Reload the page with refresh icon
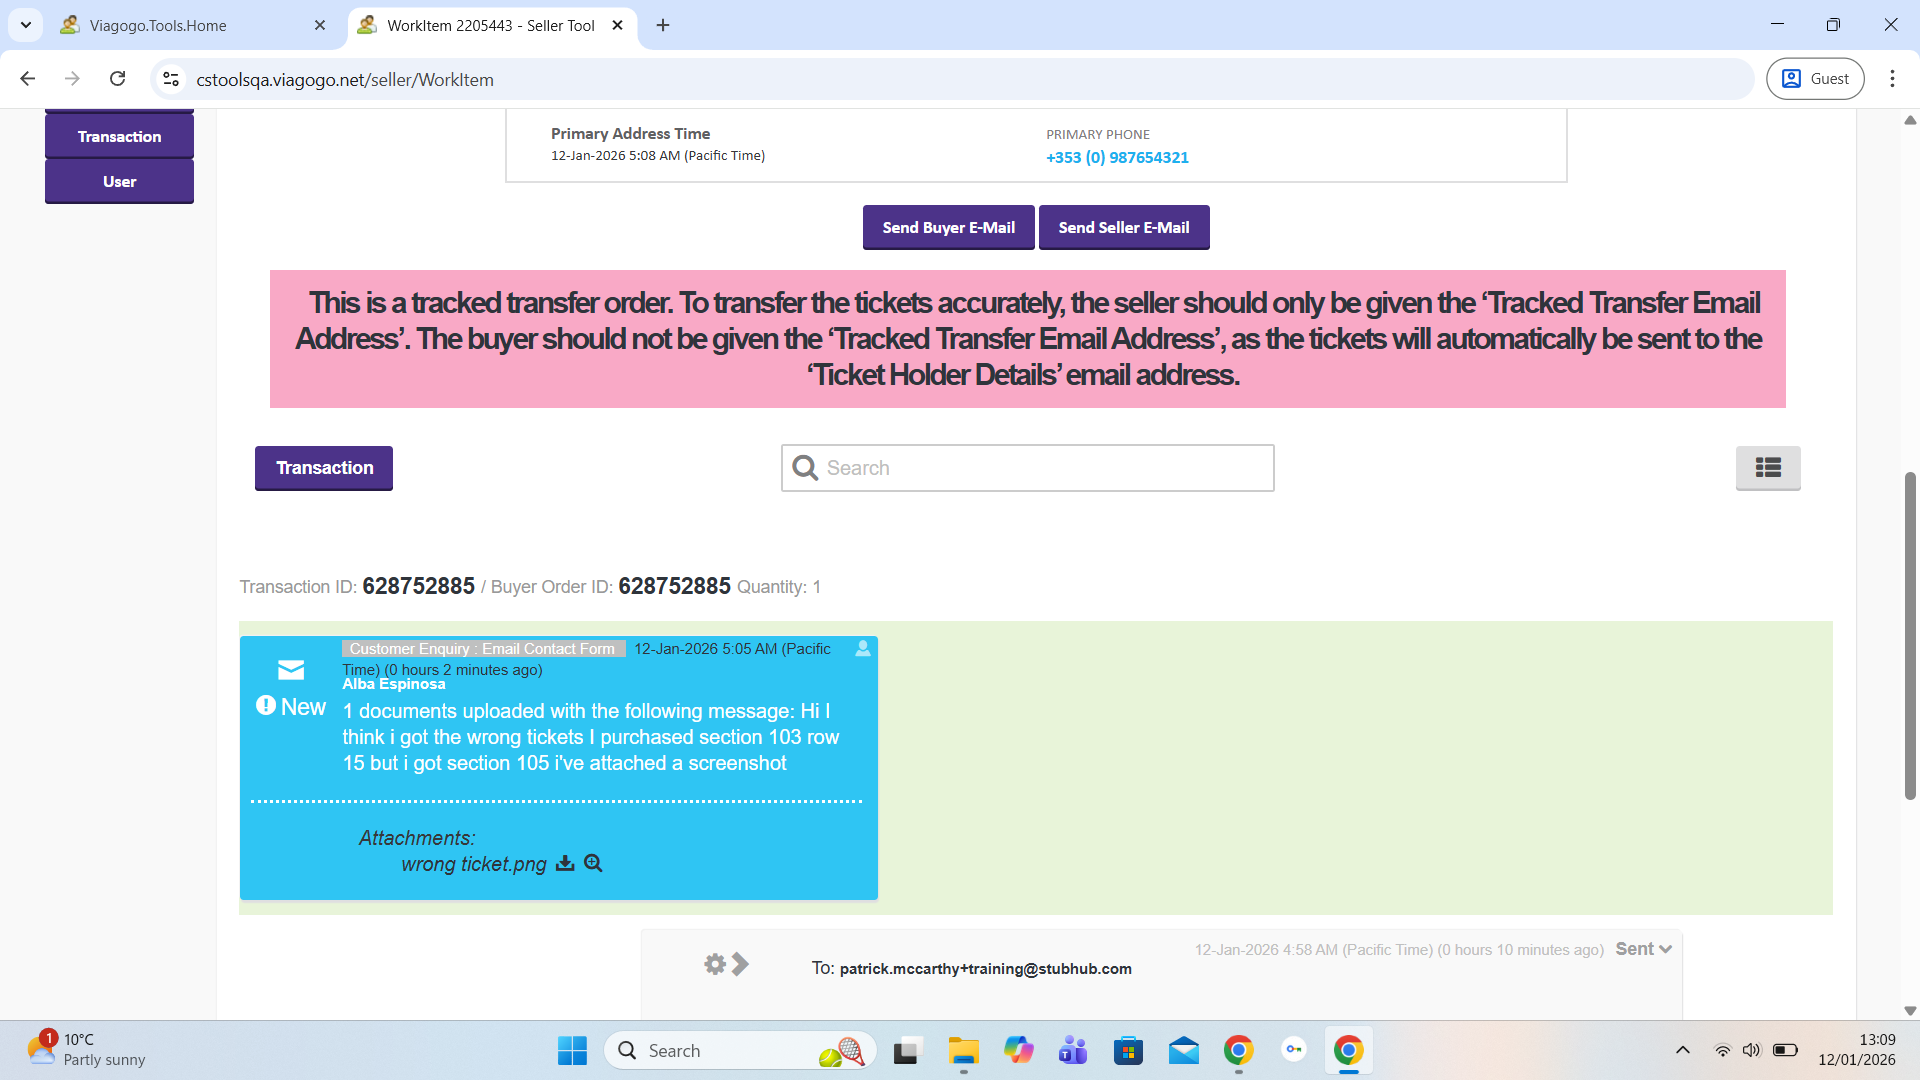 118,79
